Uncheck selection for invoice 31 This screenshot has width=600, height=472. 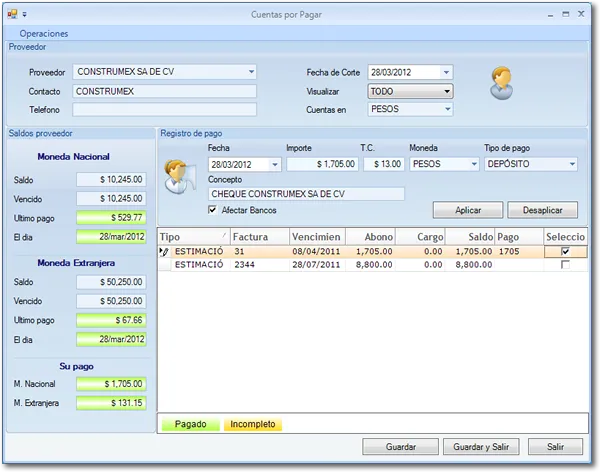pyautogui.click(x=565, y=252)
